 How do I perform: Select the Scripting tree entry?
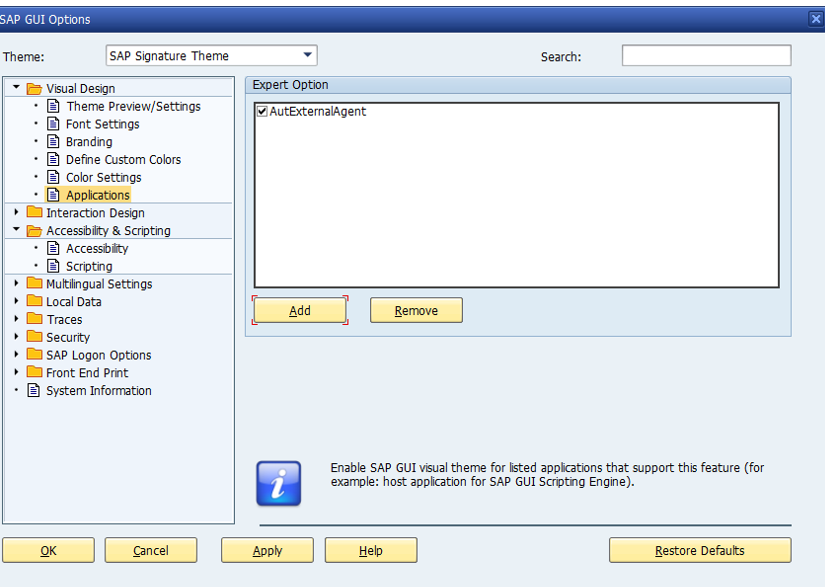(x=89, y=266)
